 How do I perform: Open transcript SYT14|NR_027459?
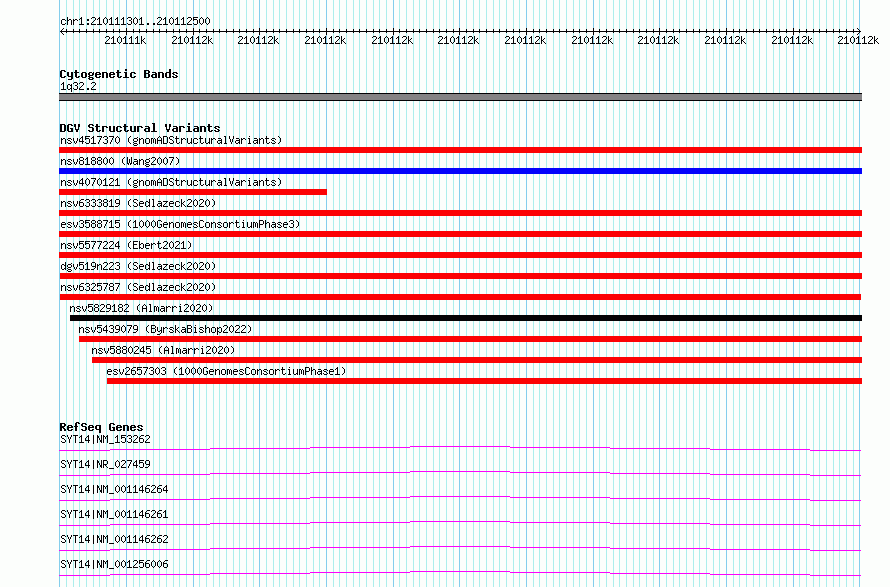(x=105, y=464)
